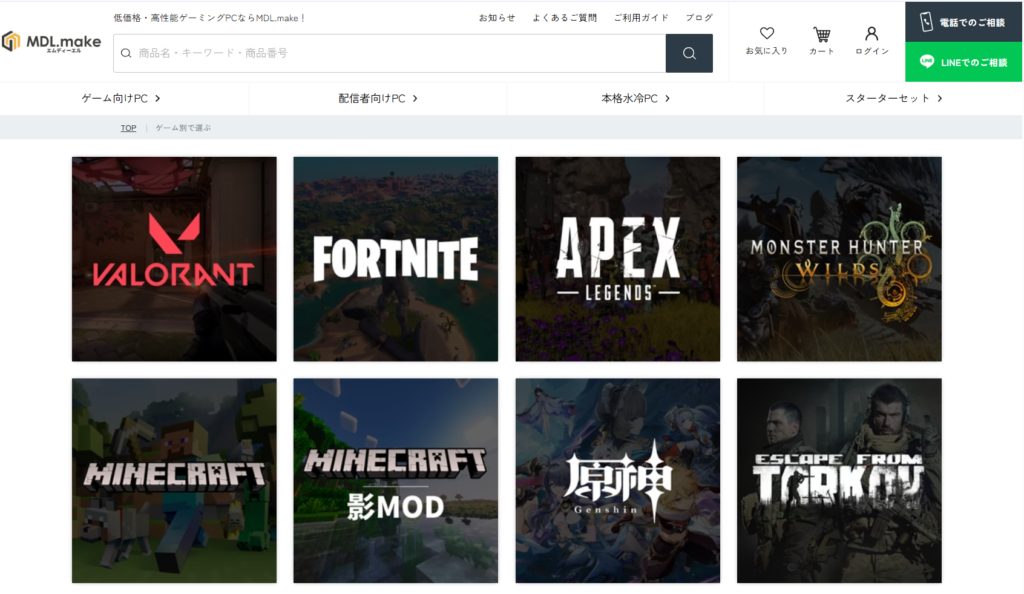This screenshot has height=594, width=1024.
Task: Expand the 配信者向けPC menu
Action: 377,98
